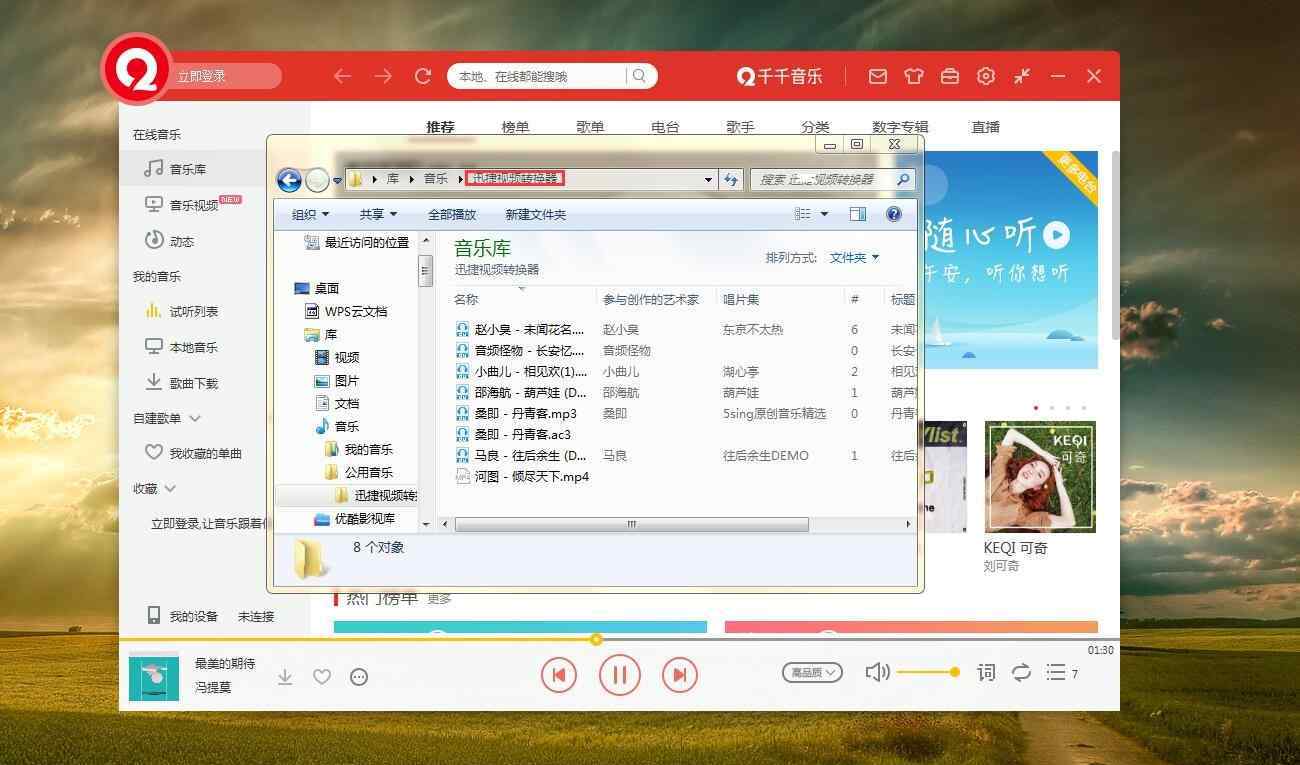This screenshot has height=765, width=1300.
Task: Skip to the next track
Action: point(679,675)
